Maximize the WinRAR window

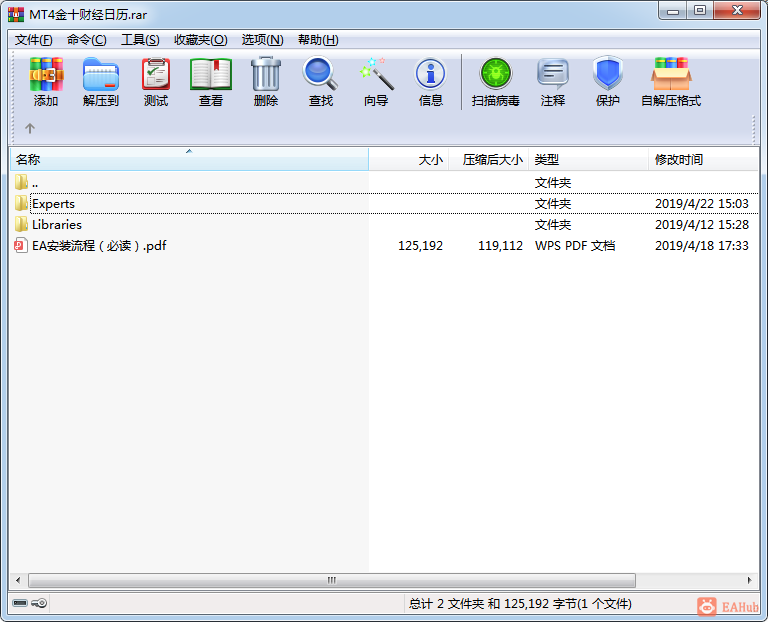point(700,11)
